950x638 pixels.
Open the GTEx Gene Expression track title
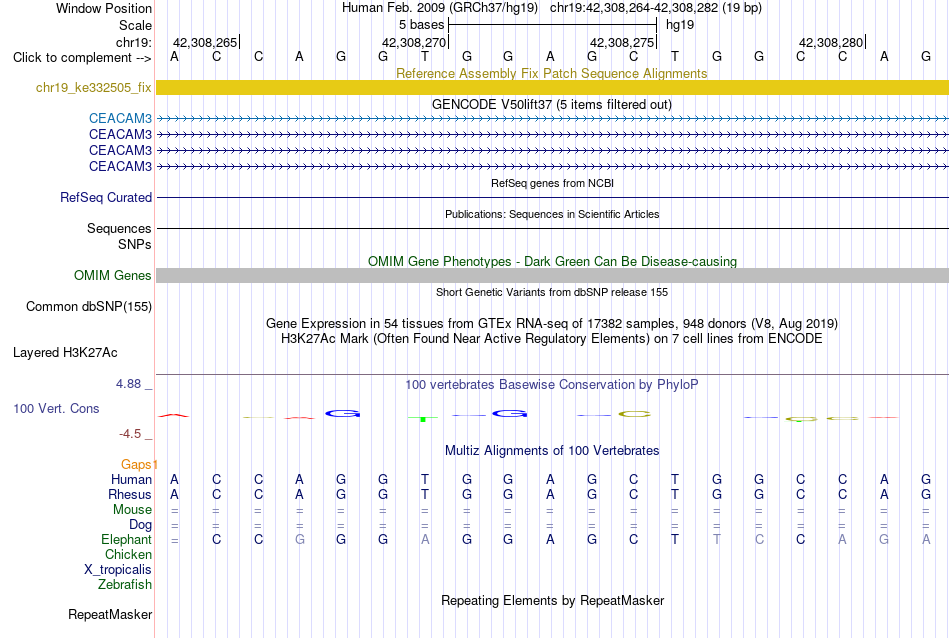[551, 324]
